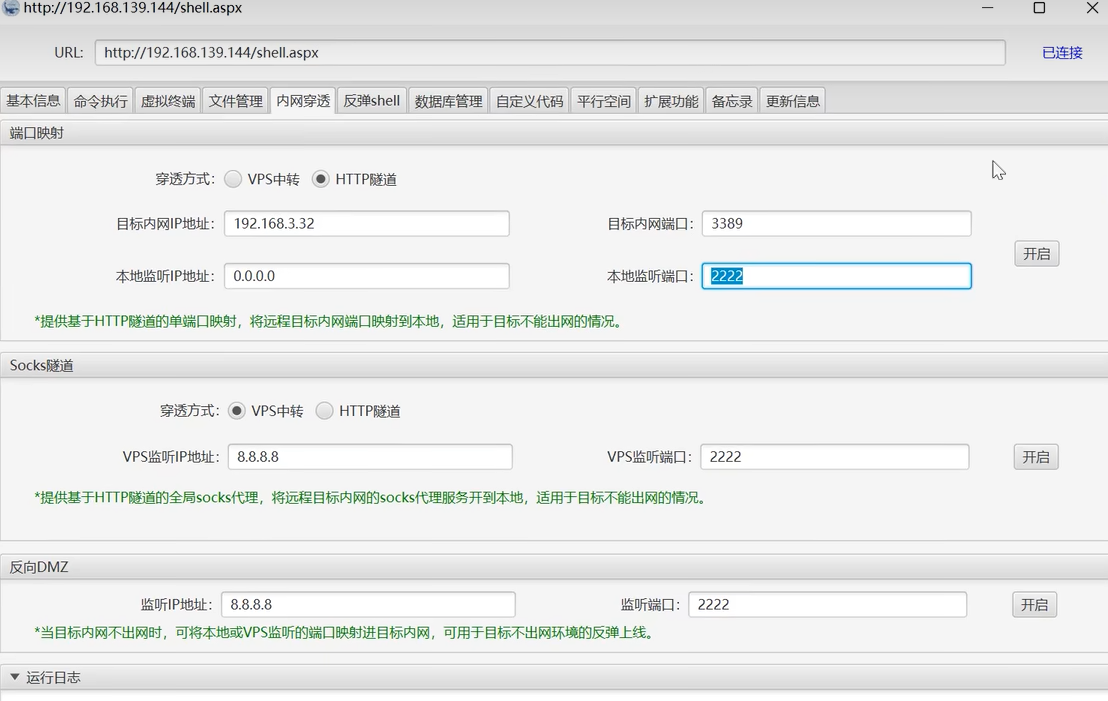
Task: Click the 已连接 connection status link
Action: click(x=1062, y=52)
